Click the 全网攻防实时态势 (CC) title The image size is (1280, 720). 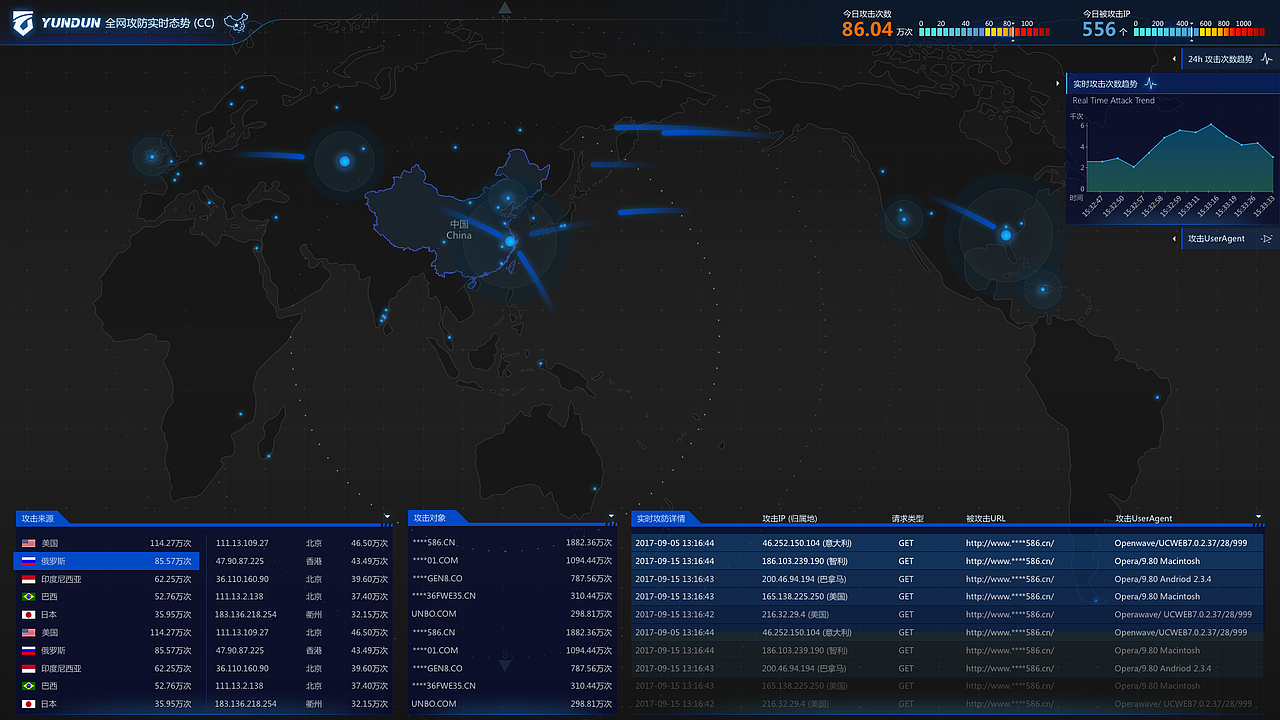point(160,23)
